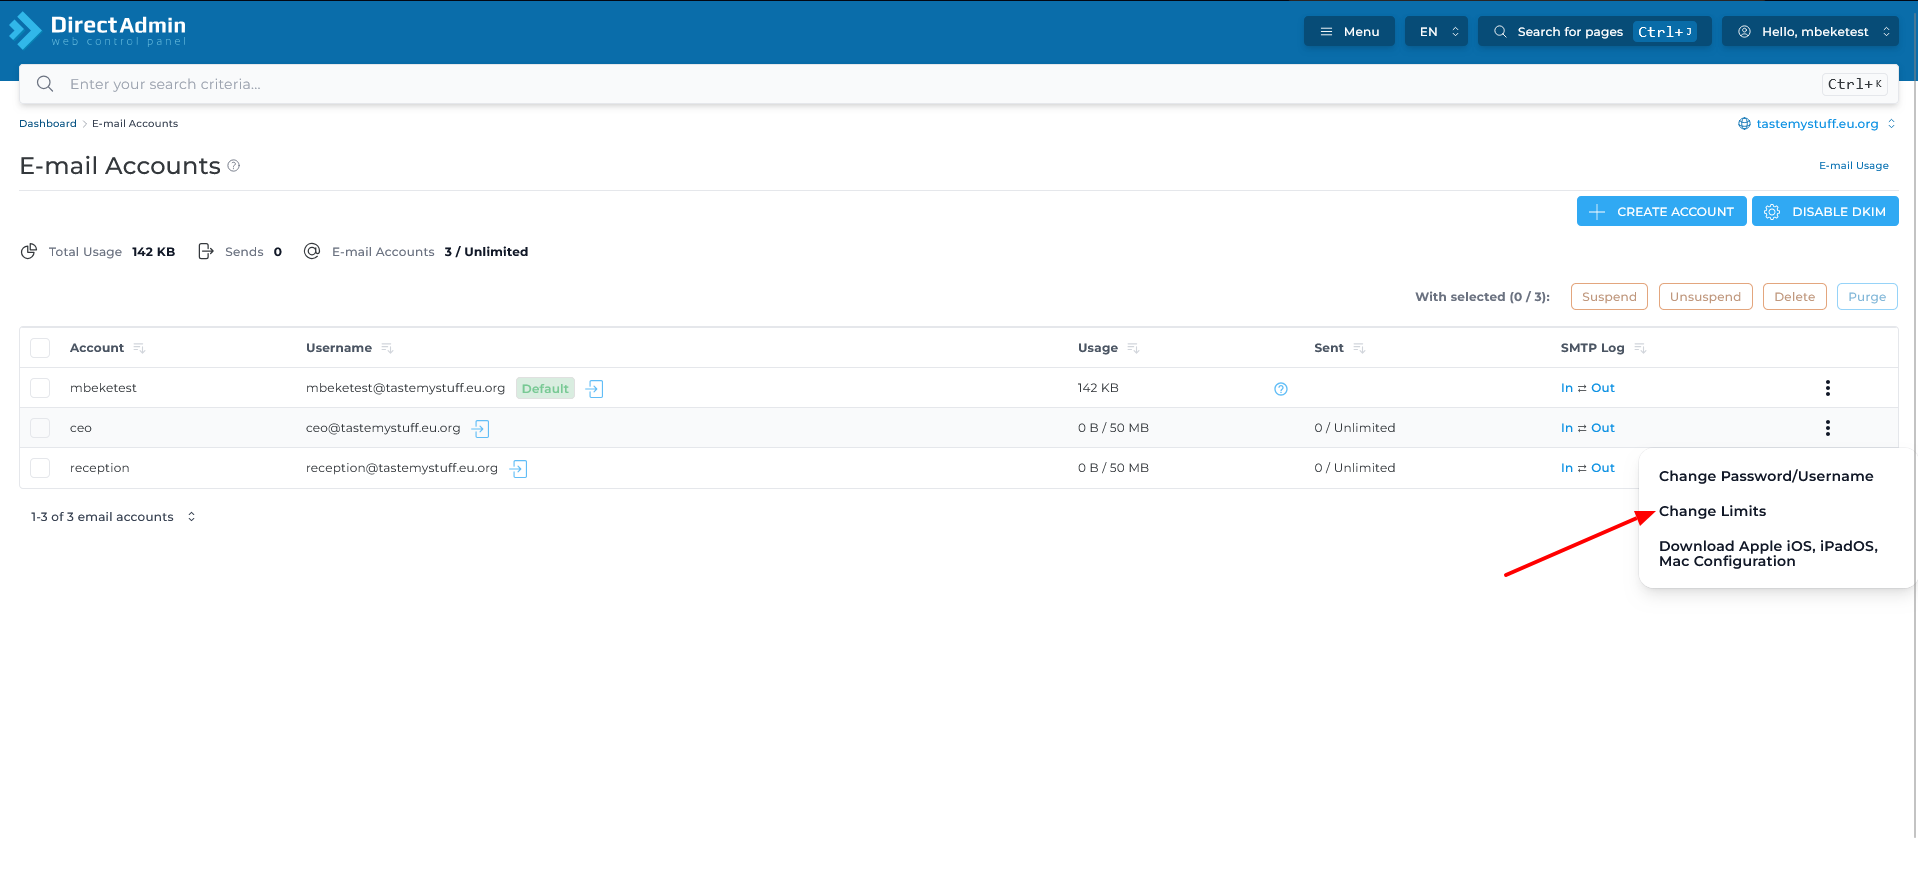The image size is (1918, 884).
Task: Click the login icon beside mbeketest@tastemystuff.eu.org
Action: pos(595,389)
